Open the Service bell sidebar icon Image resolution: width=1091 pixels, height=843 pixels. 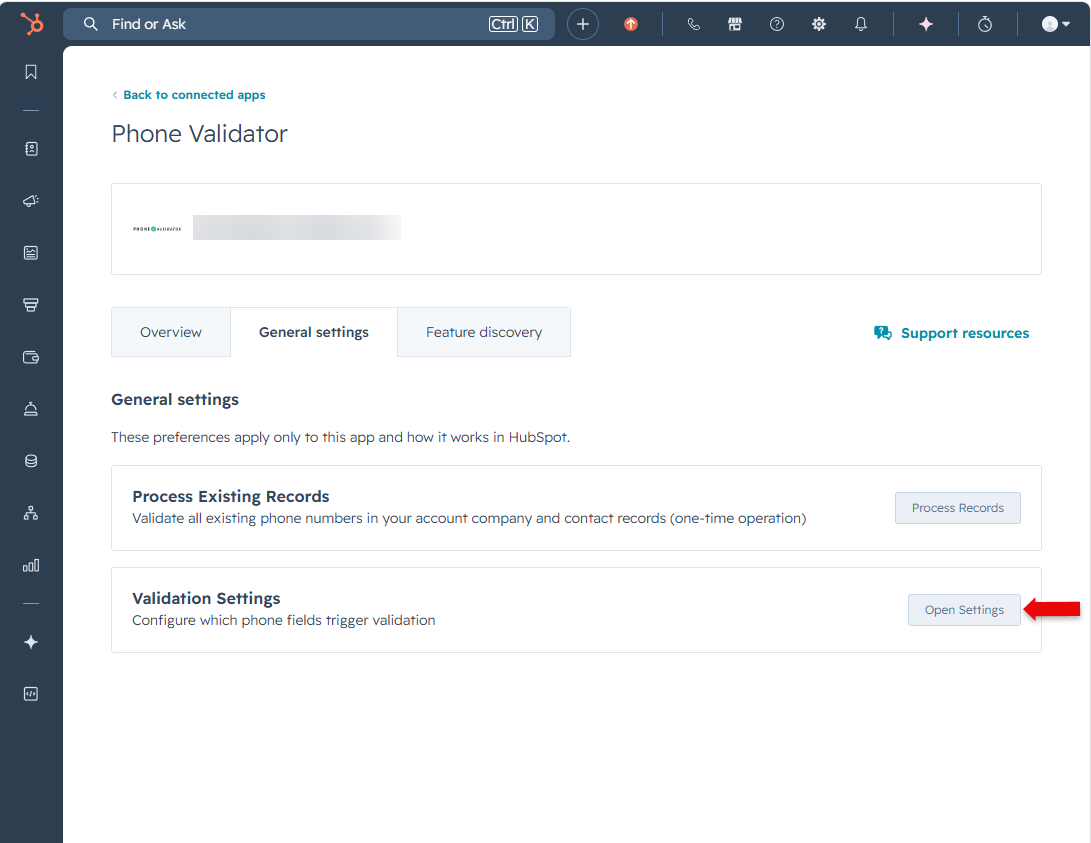click(31, 409)
